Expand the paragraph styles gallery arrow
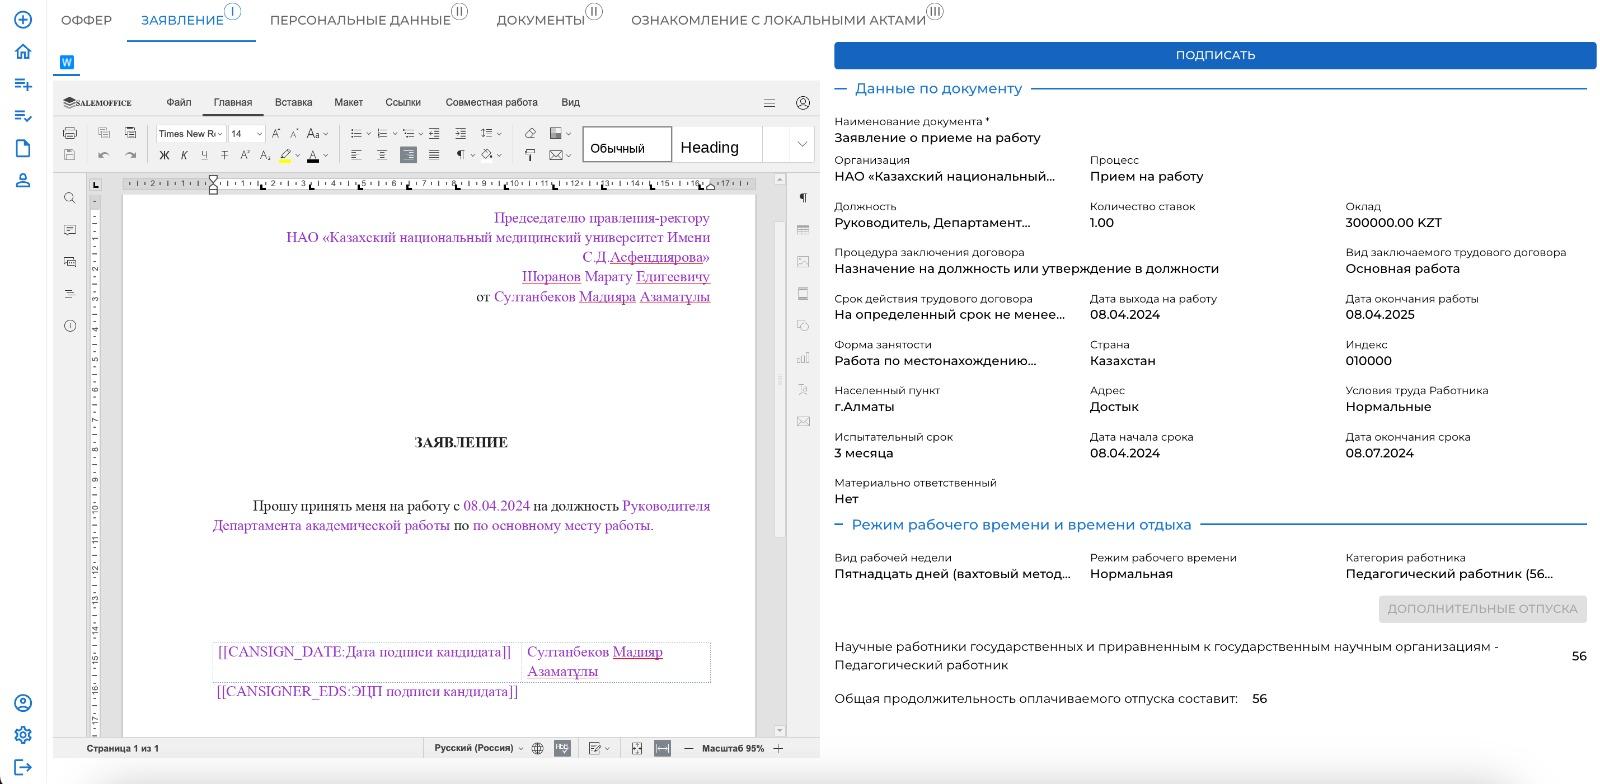The width and height of the screenshot is (1600, 784). click(801, 144)
